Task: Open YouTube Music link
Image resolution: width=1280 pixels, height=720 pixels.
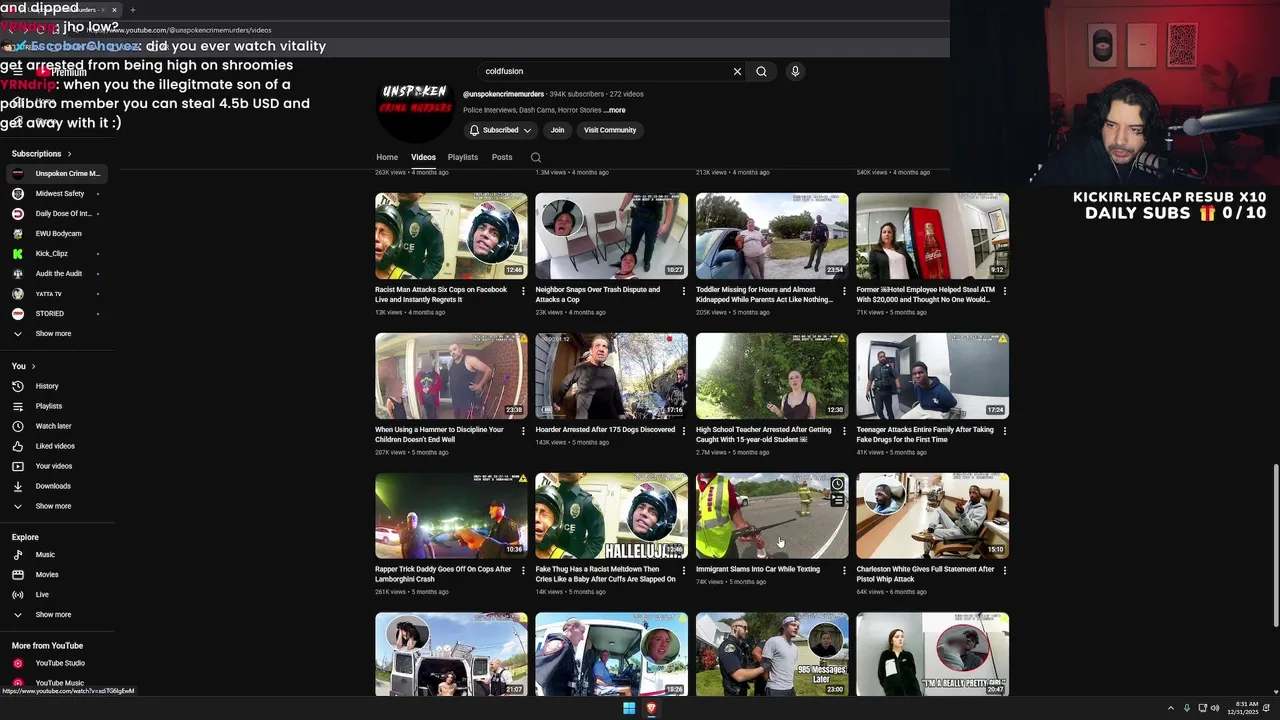Action: pyautogui.click(x=57, y=683)
